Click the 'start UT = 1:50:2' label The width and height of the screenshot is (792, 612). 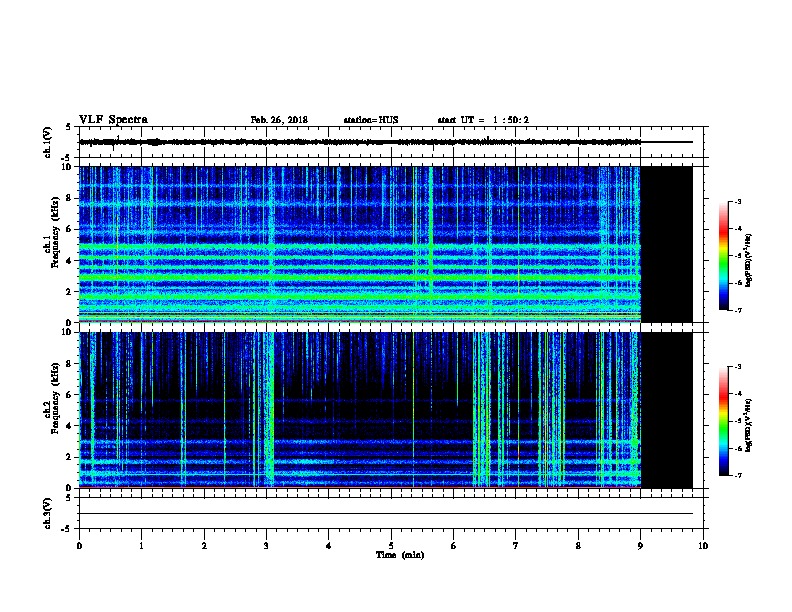coord(483,120)
